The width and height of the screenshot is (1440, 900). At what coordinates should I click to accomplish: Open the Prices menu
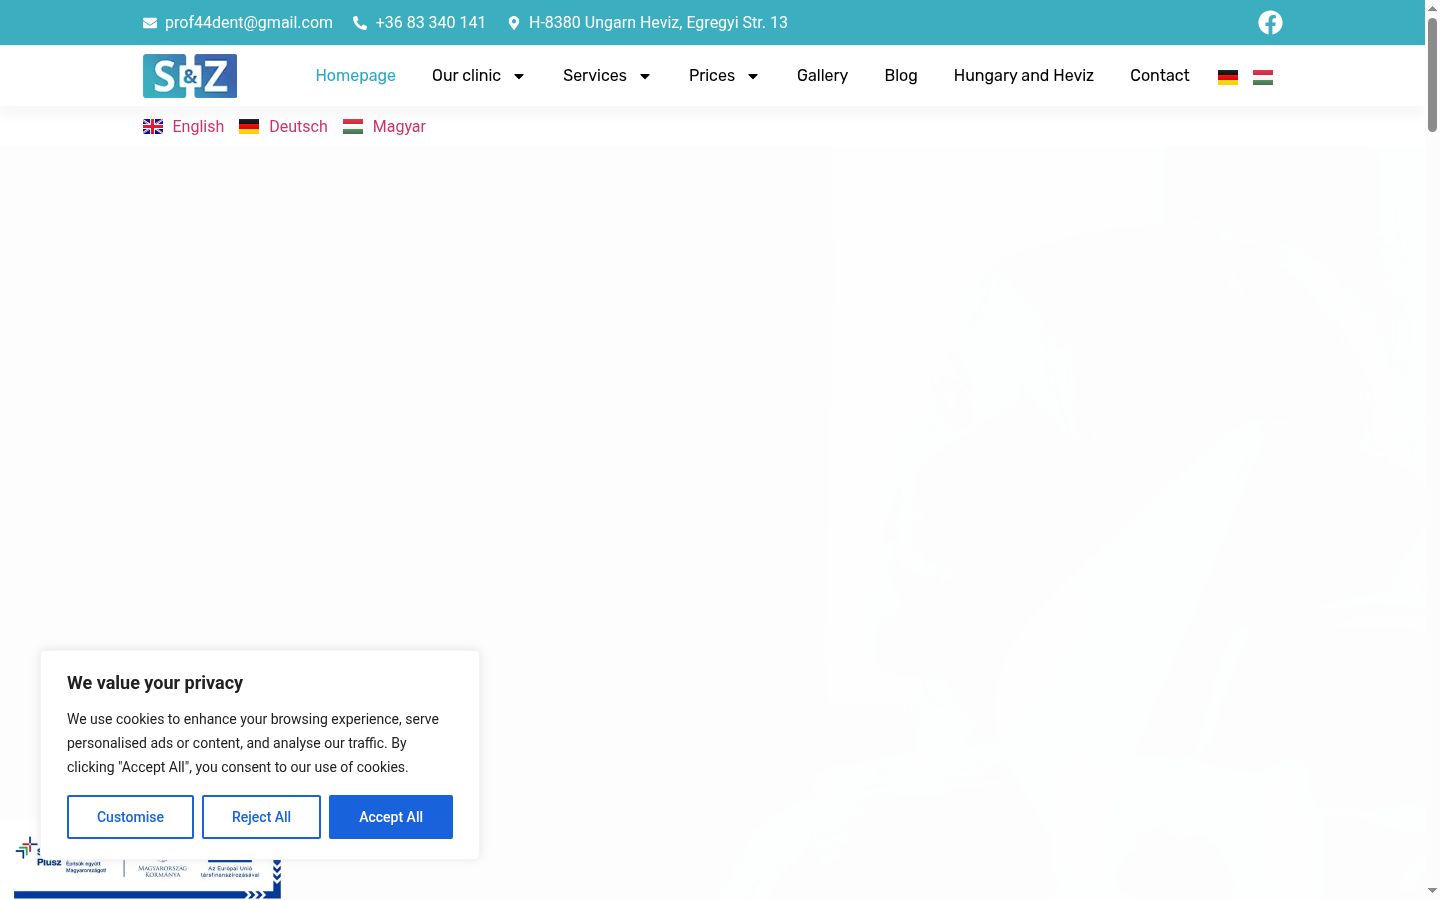click(x=712, y=76)
